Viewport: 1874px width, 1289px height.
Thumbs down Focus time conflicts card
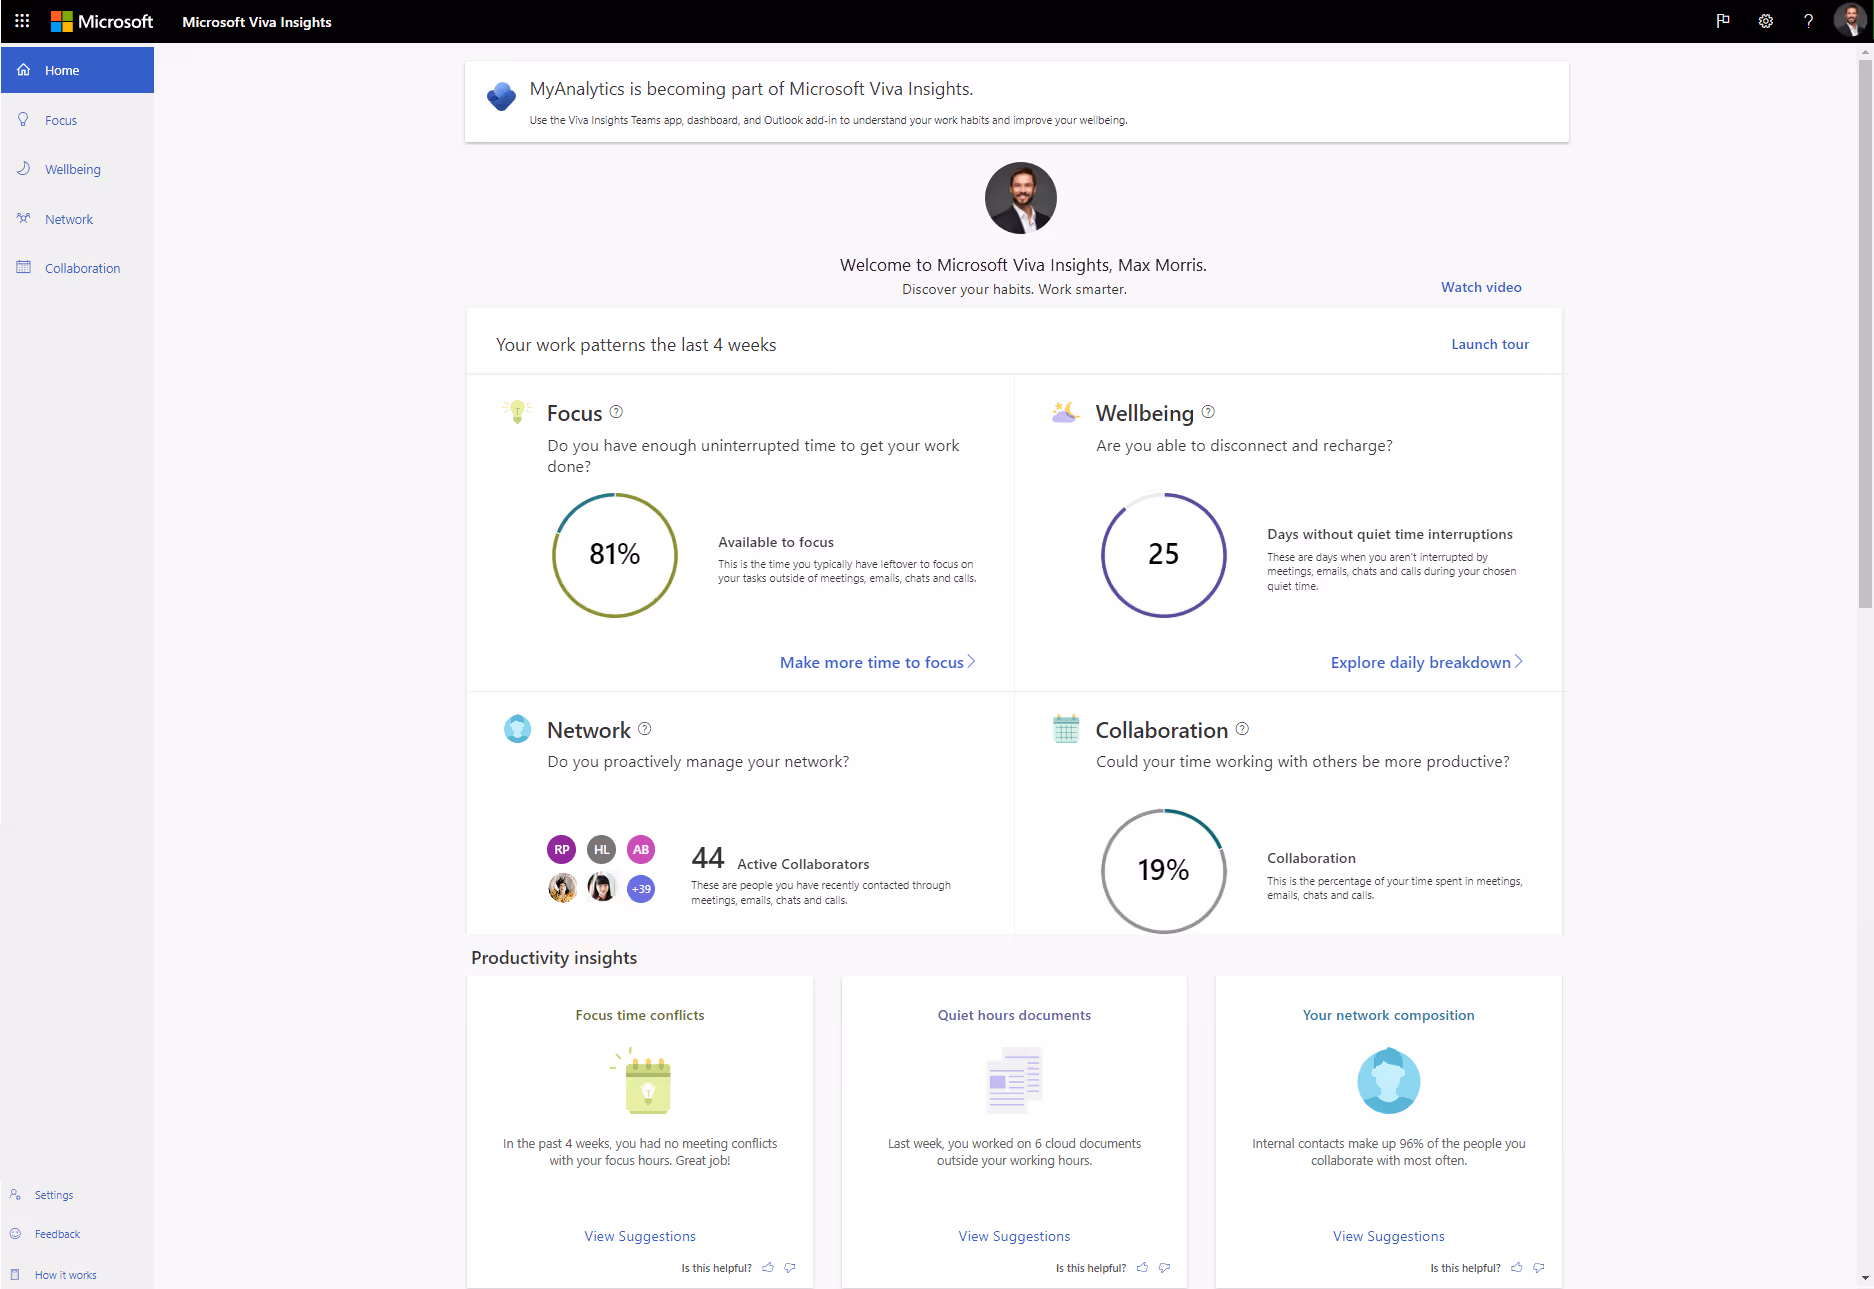click(x=790, y=1267)
